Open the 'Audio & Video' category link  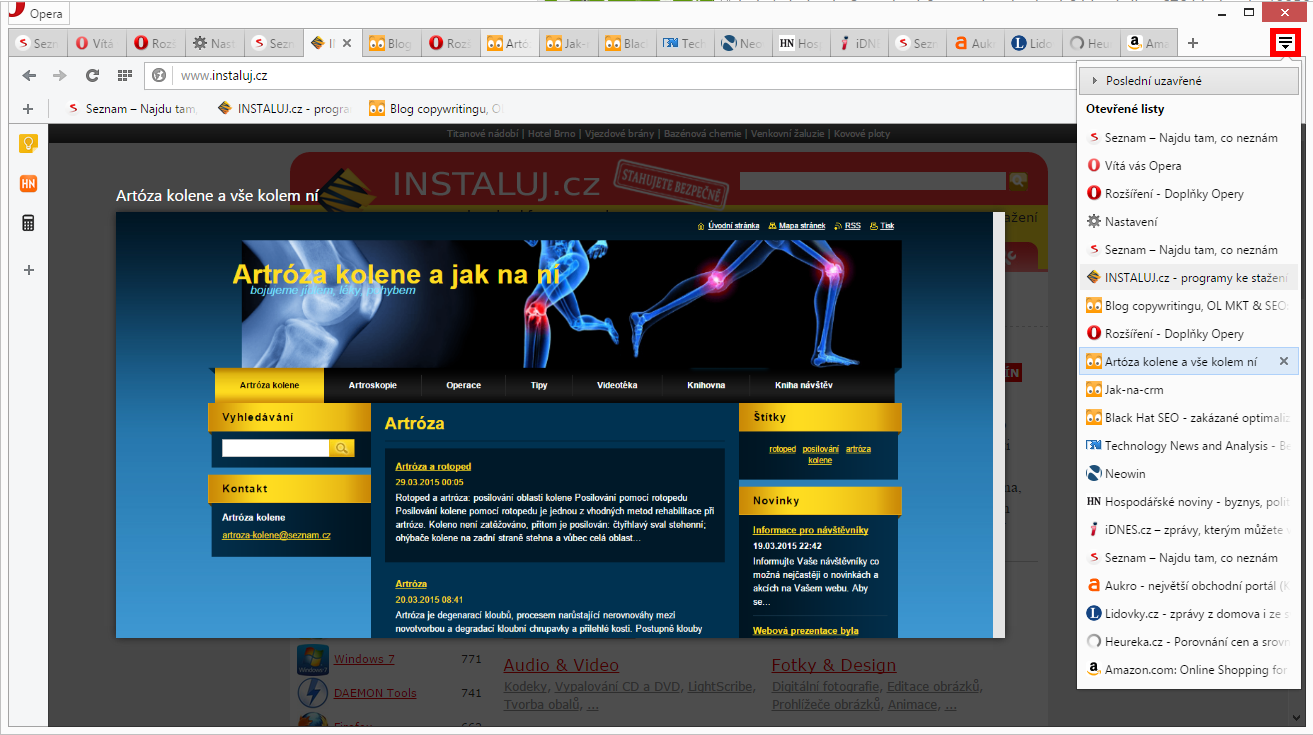[x=561, y=665]
